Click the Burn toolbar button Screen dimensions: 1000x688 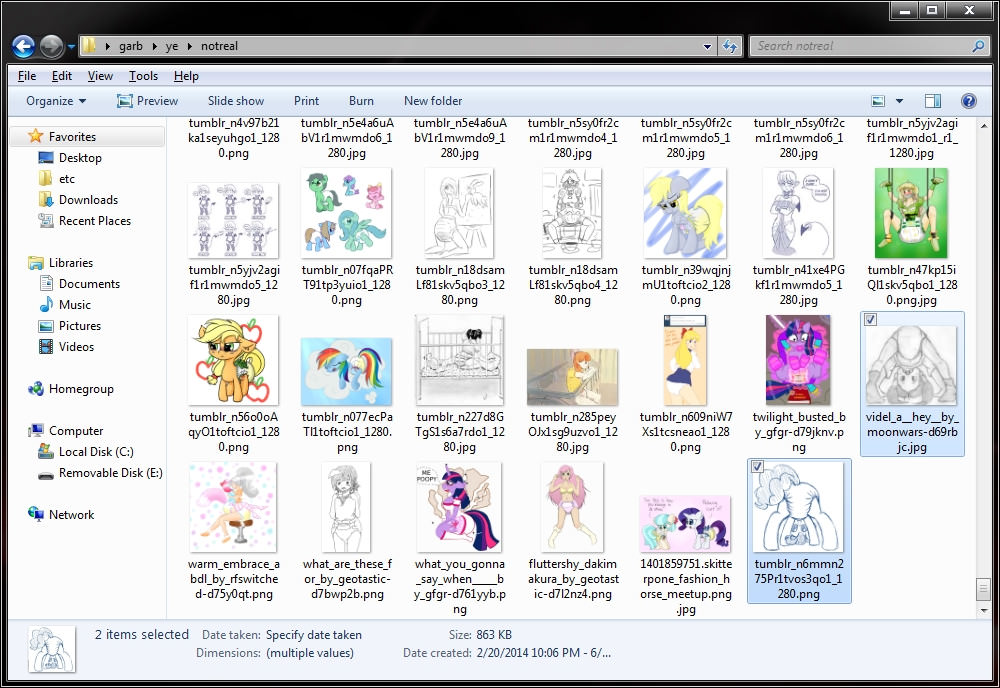click(361, 101)
